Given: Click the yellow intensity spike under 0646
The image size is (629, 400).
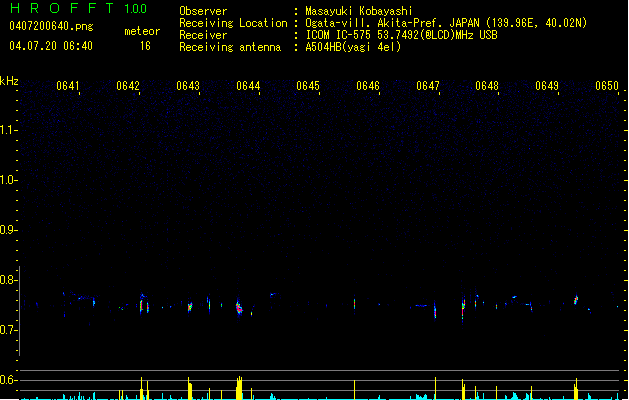Looking at the screenshot, I should (x=354, y=390).
